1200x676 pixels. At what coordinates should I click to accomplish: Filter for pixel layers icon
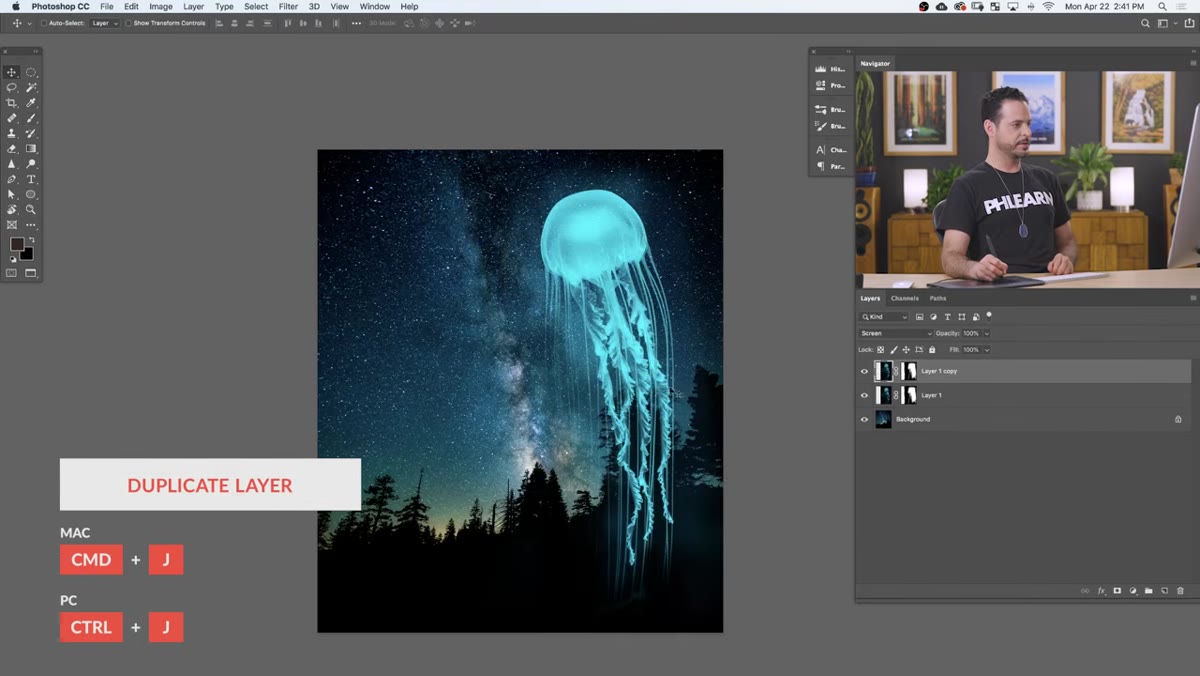click(x=920, y=317)
